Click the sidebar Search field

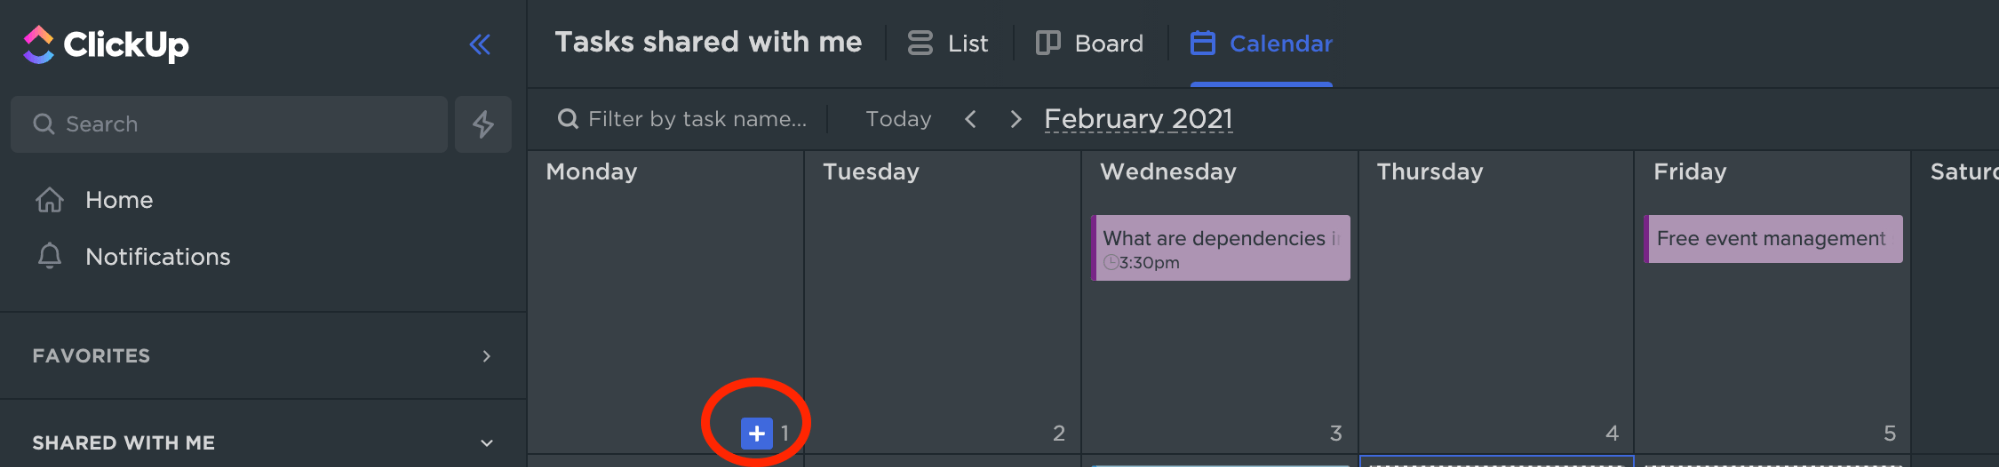(x=229, y=124)
